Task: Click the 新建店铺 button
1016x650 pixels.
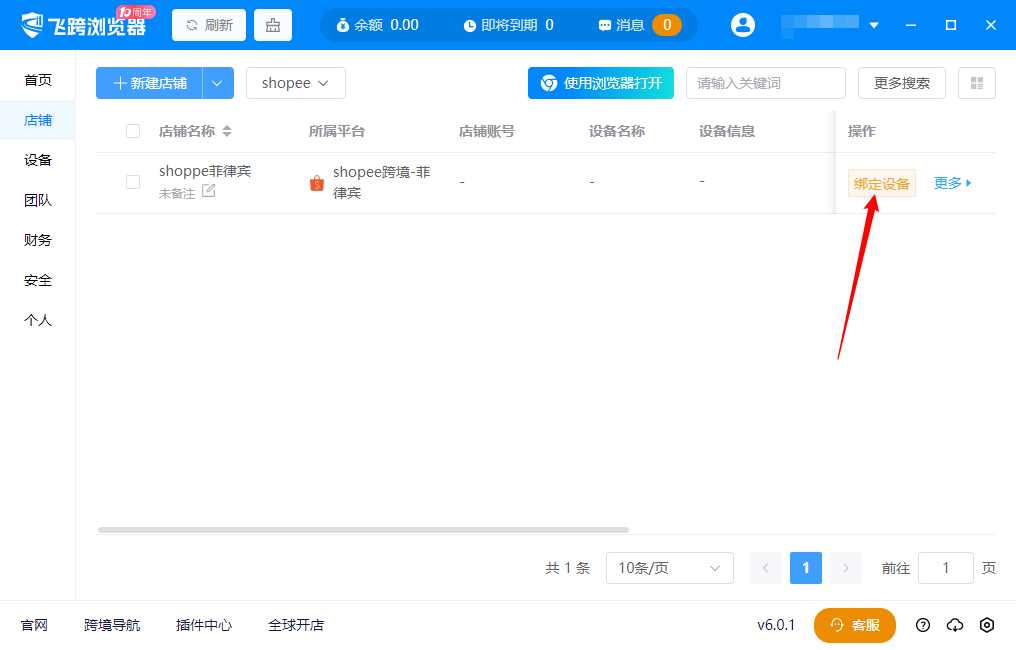Action: pos(150,83)
